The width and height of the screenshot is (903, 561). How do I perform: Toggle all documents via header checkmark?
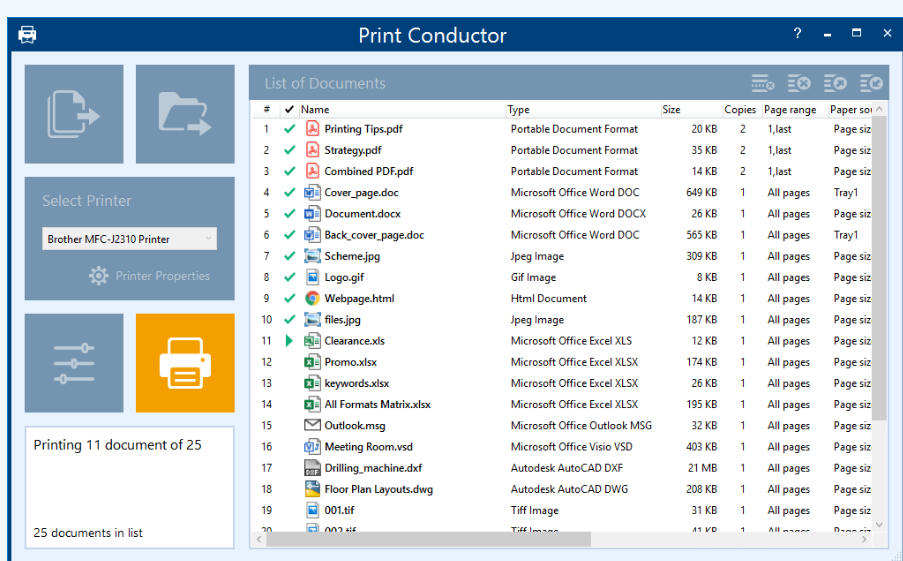[x=290, y=110]
